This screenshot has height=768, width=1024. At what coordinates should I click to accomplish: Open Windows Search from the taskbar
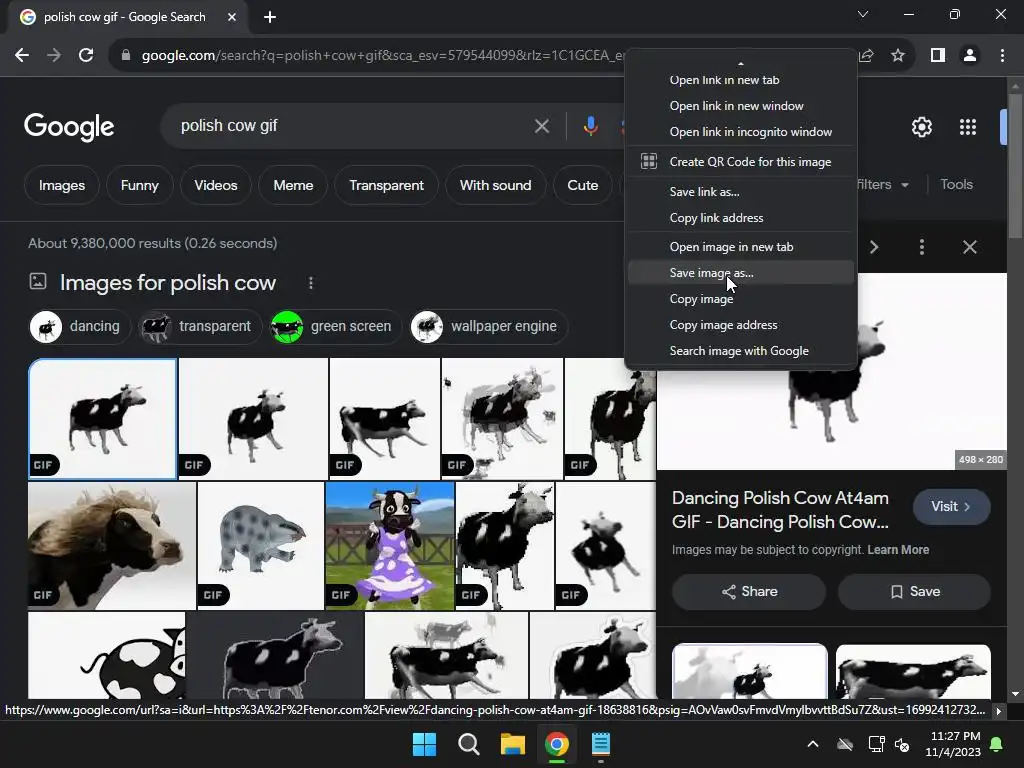(x=468, y=744)
